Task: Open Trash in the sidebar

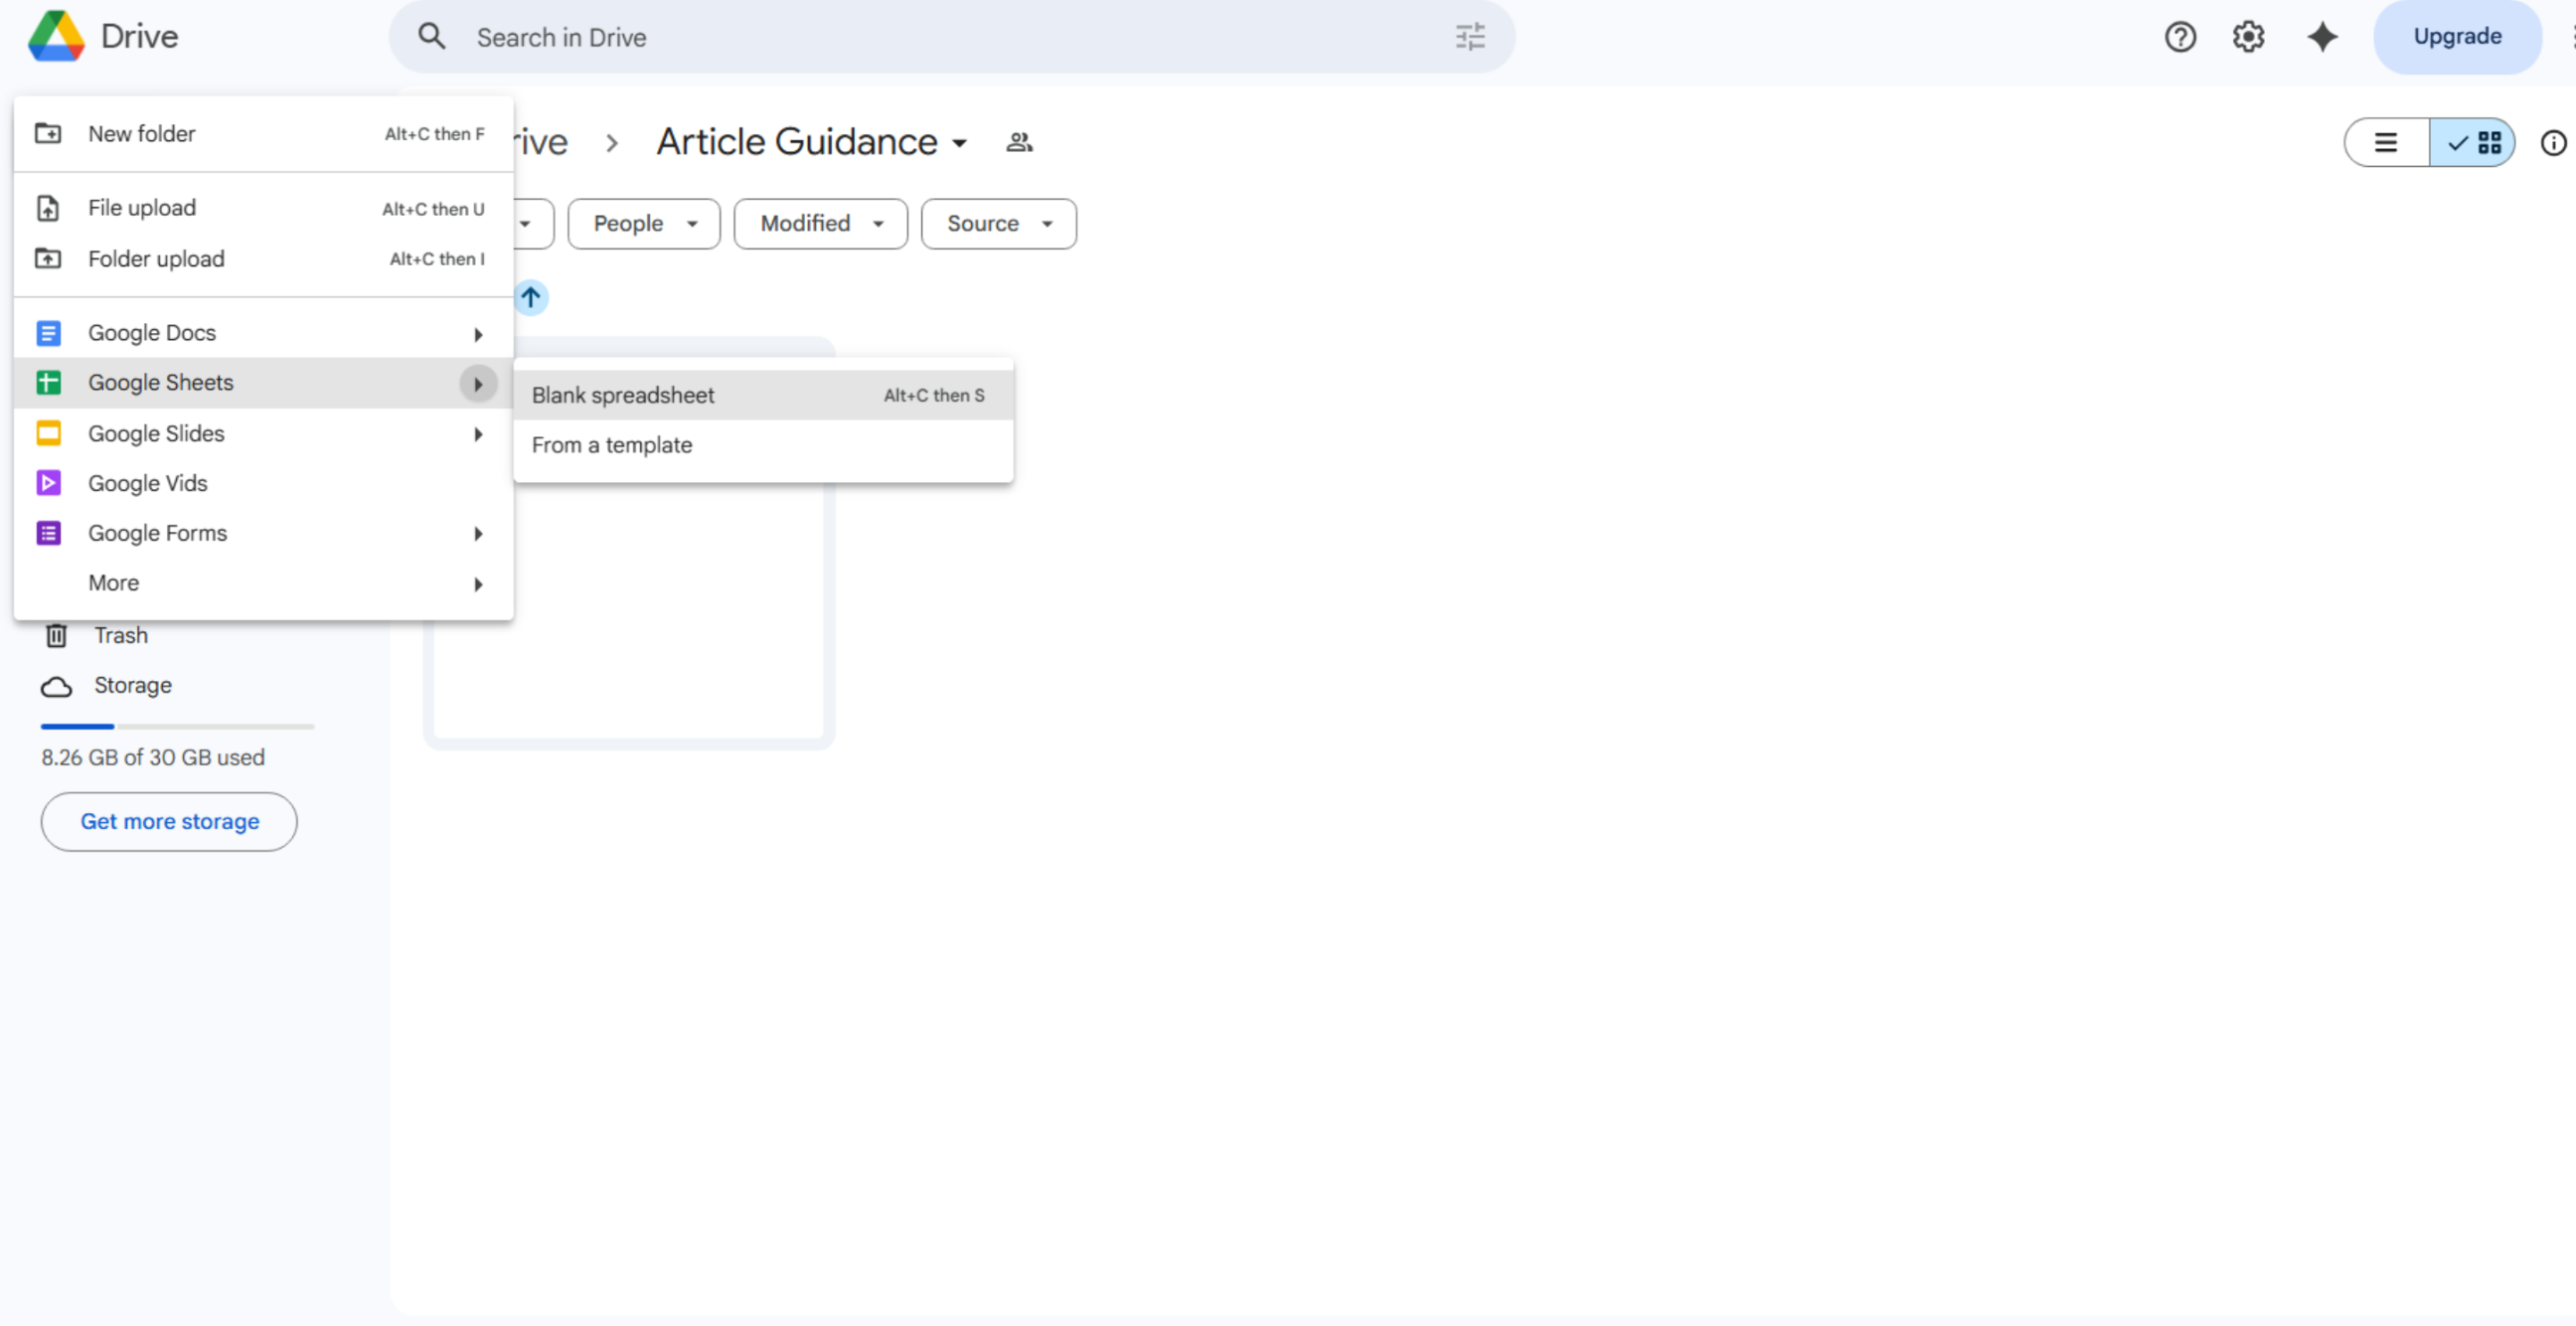Action: click(121, 635)
